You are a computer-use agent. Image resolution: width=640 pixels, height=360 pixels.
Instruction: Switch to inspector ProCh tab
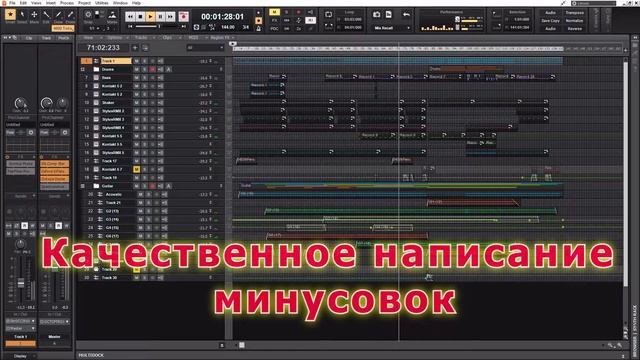coord(64,38)
